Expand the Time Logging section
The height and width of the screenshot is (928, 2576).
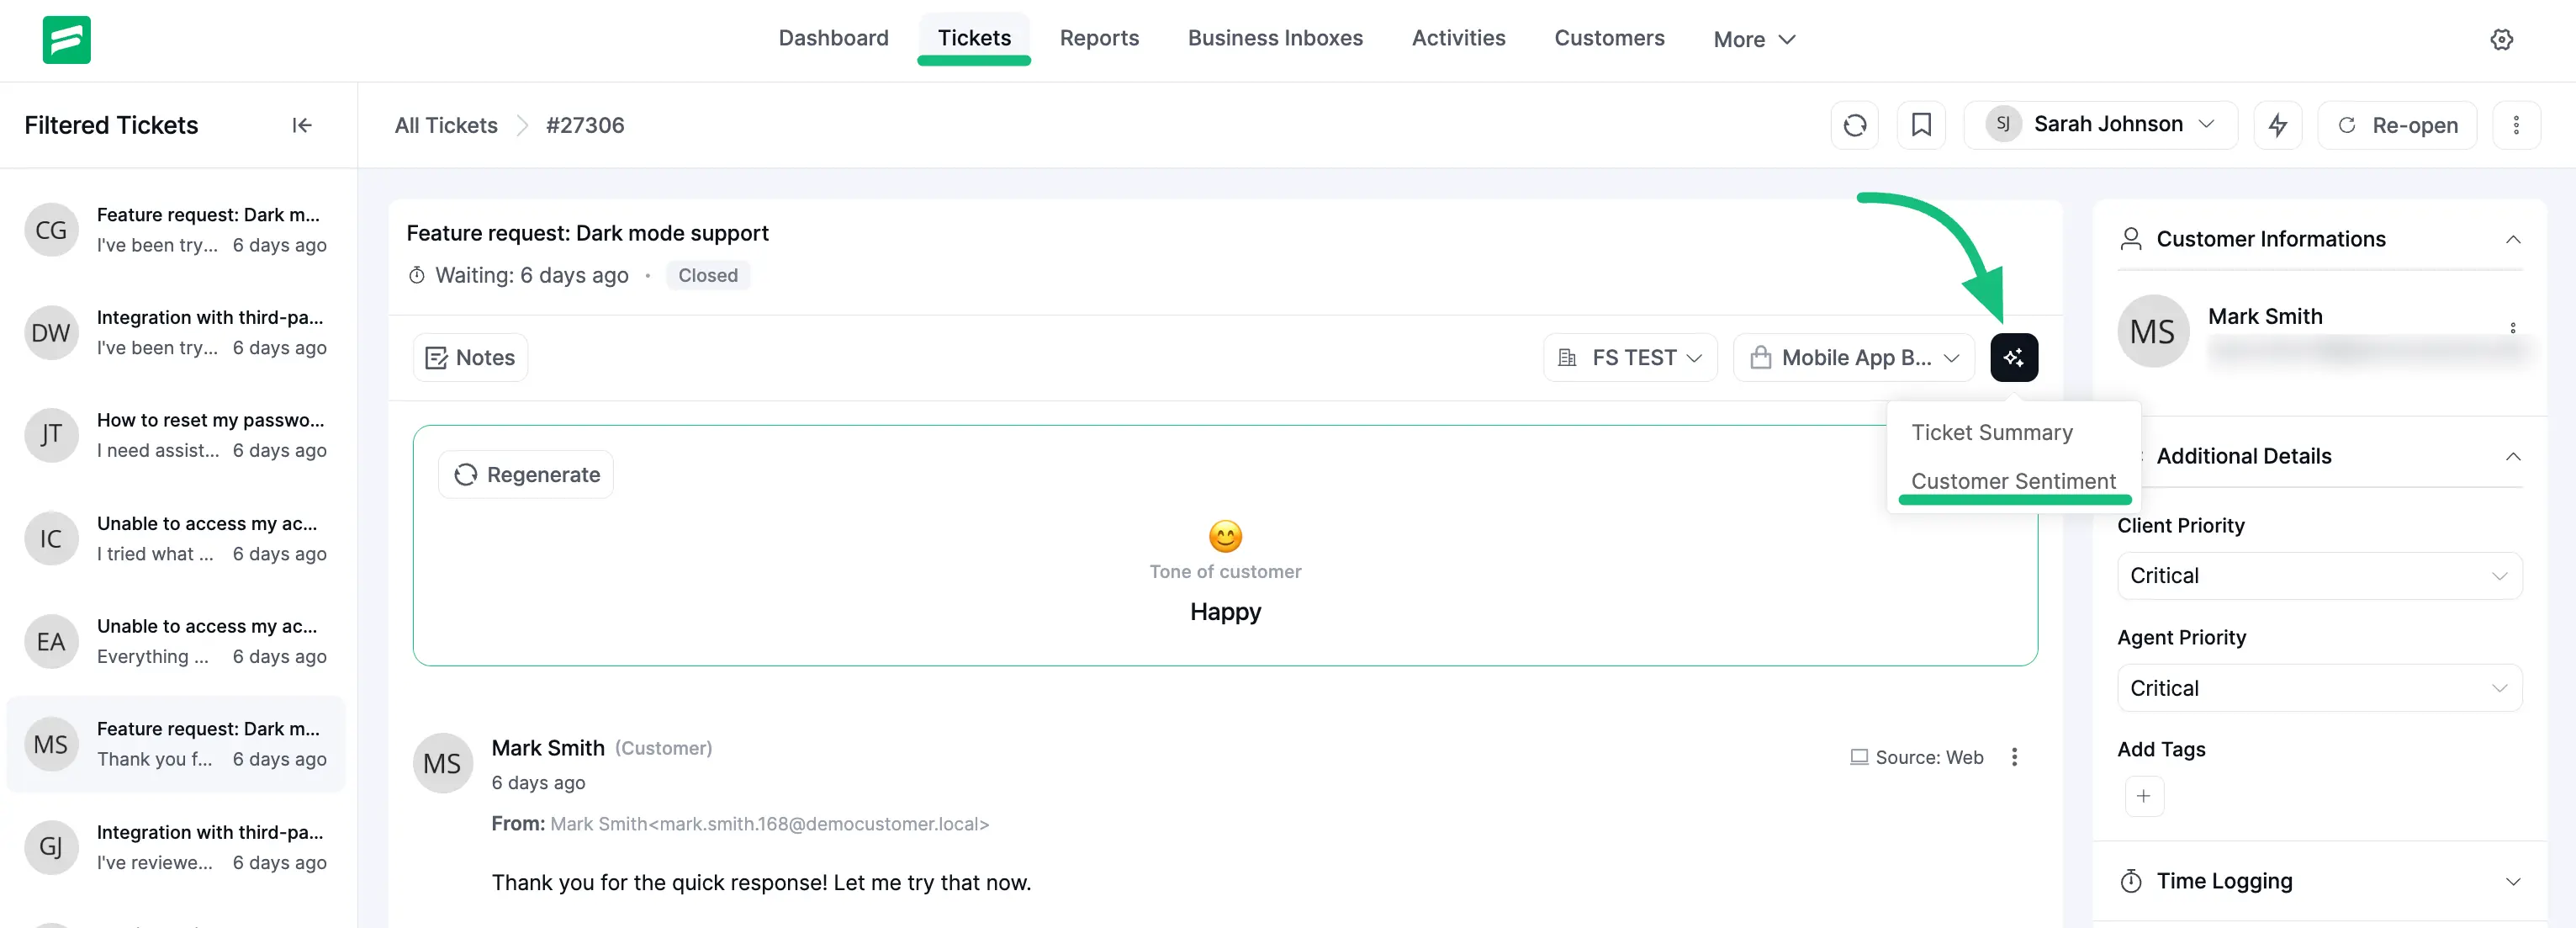tap(2512, 881)
